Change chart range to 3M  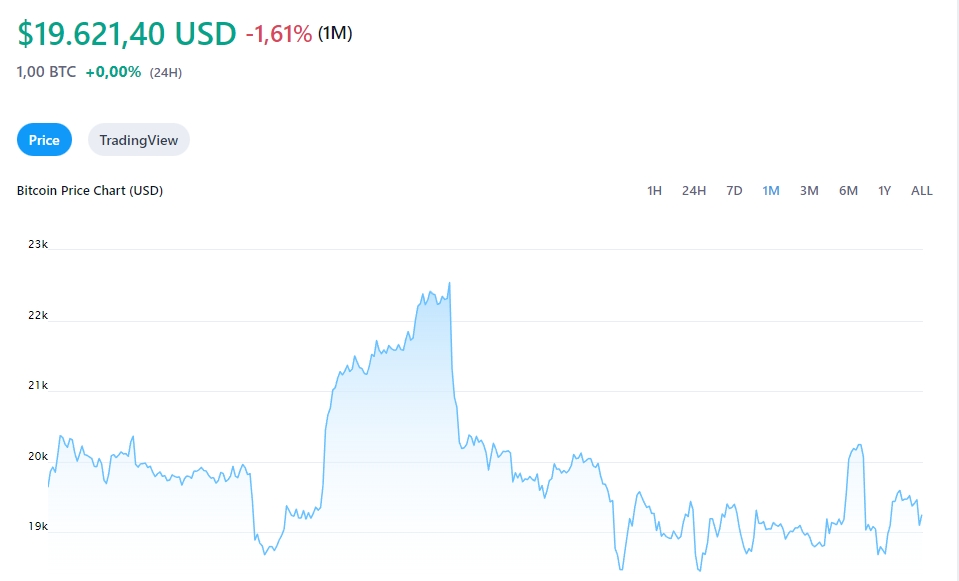pos(809,191)
